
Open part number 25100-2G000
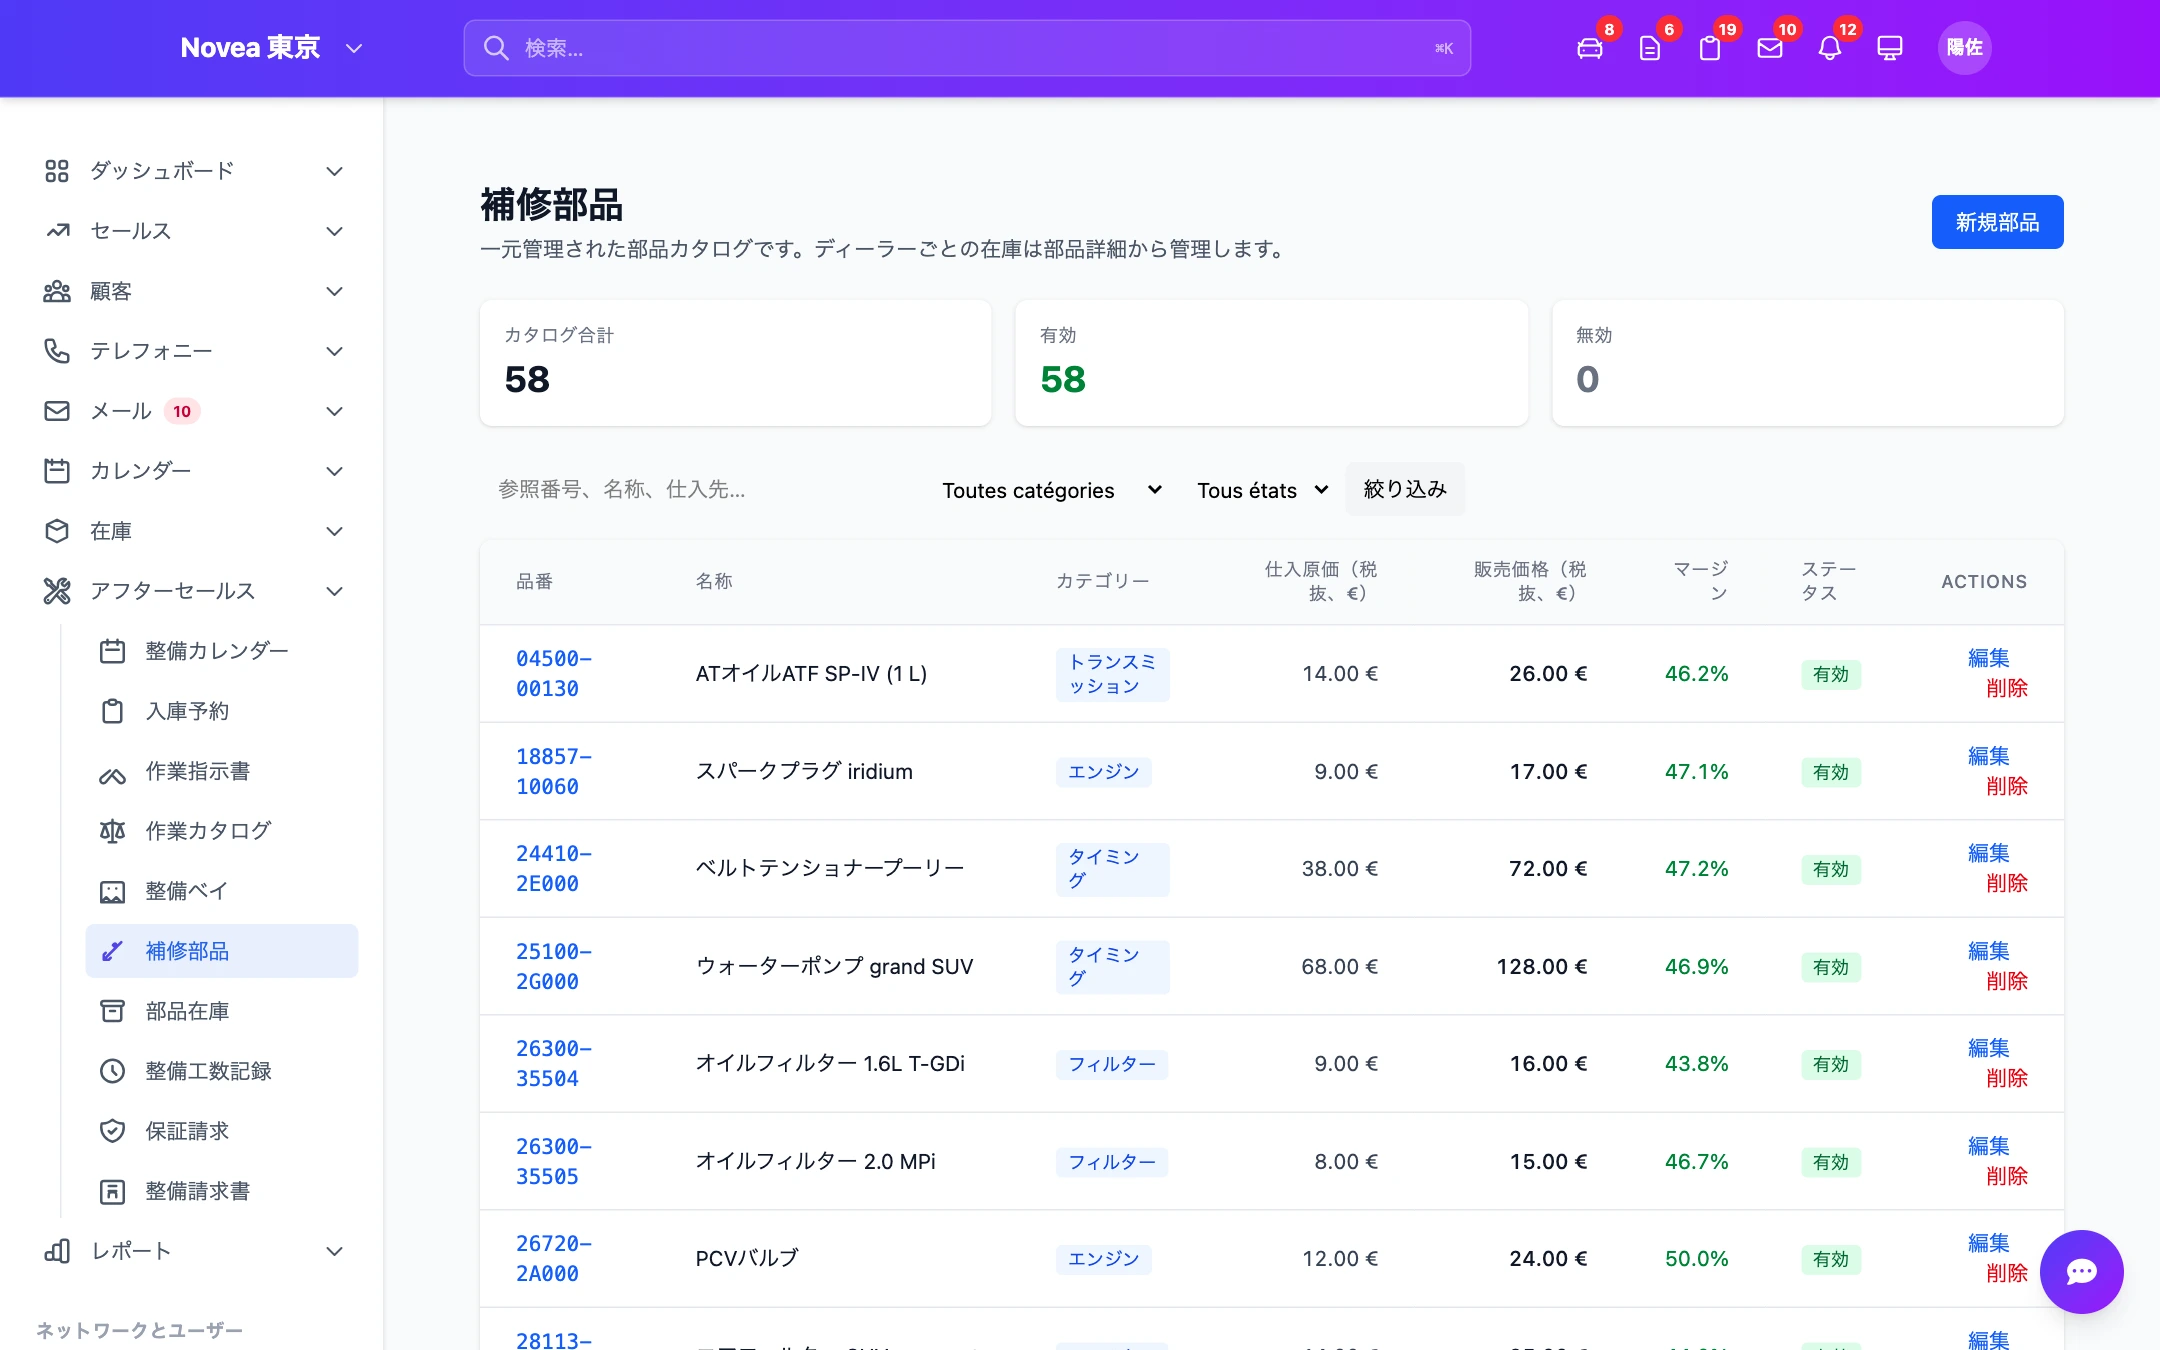pos(554,967)
